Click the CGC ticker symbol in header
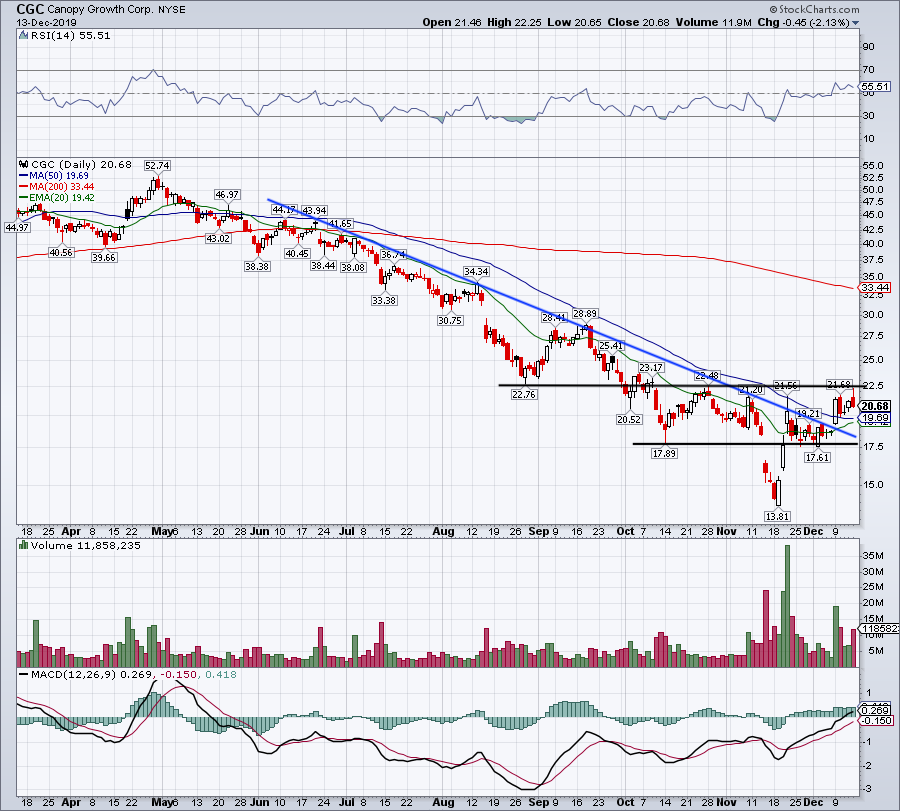This screenshot has height=811, width=900. pyautogui.click(x=29, y=9)
